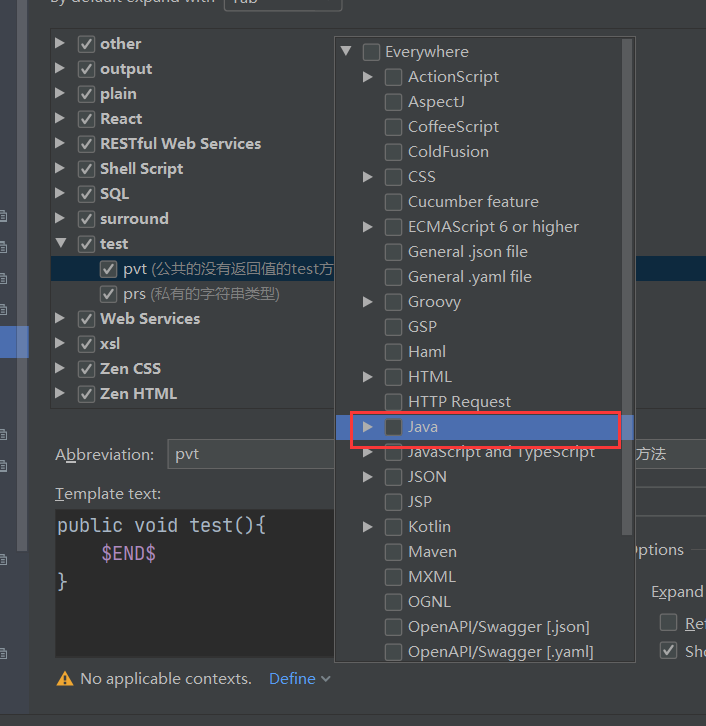The width and height of the screenshot is (706, 726).
Task: Select the General .yaml file entry
Action: (x=469, y=277)
